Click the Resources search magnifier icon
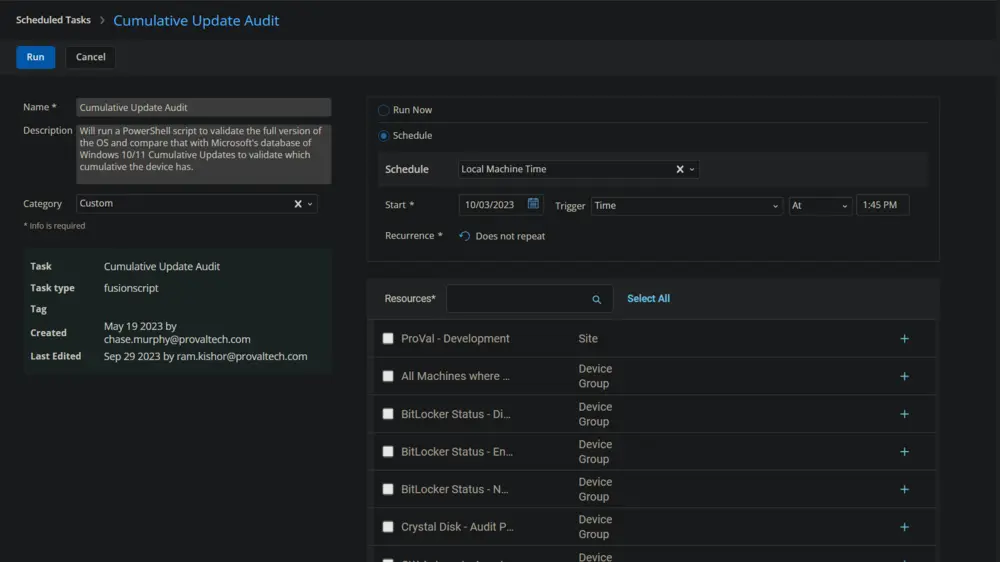1000x562 pixels. [596, 299]
